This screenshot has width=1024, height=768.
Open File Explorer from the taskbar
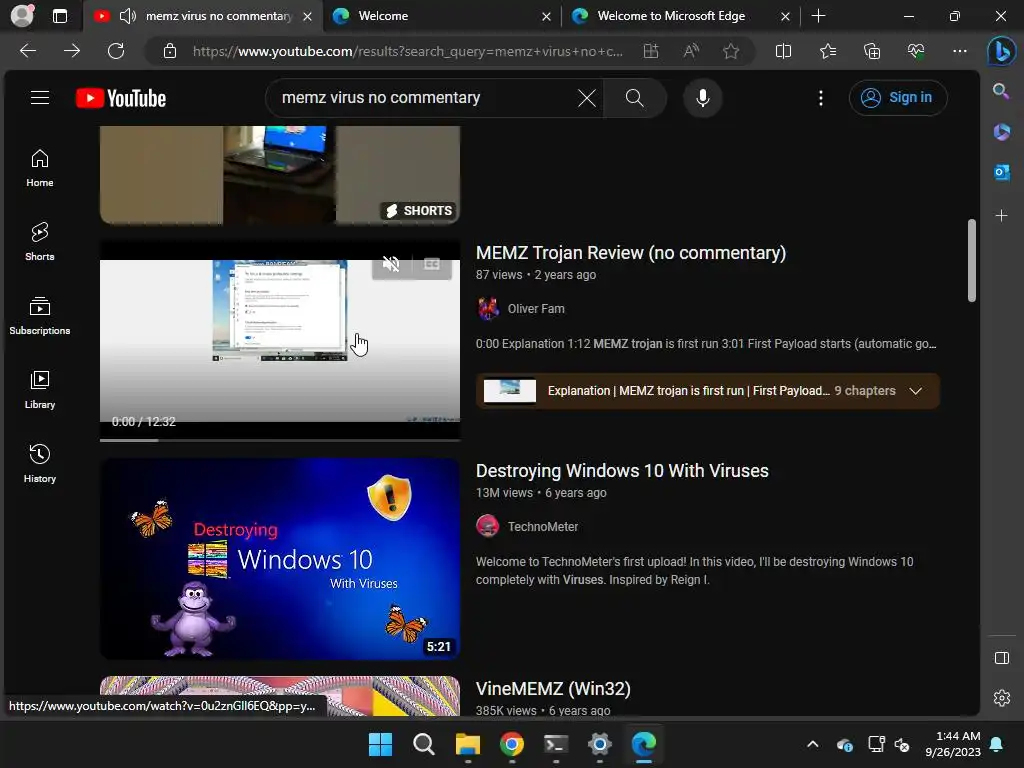pos(468,744)
